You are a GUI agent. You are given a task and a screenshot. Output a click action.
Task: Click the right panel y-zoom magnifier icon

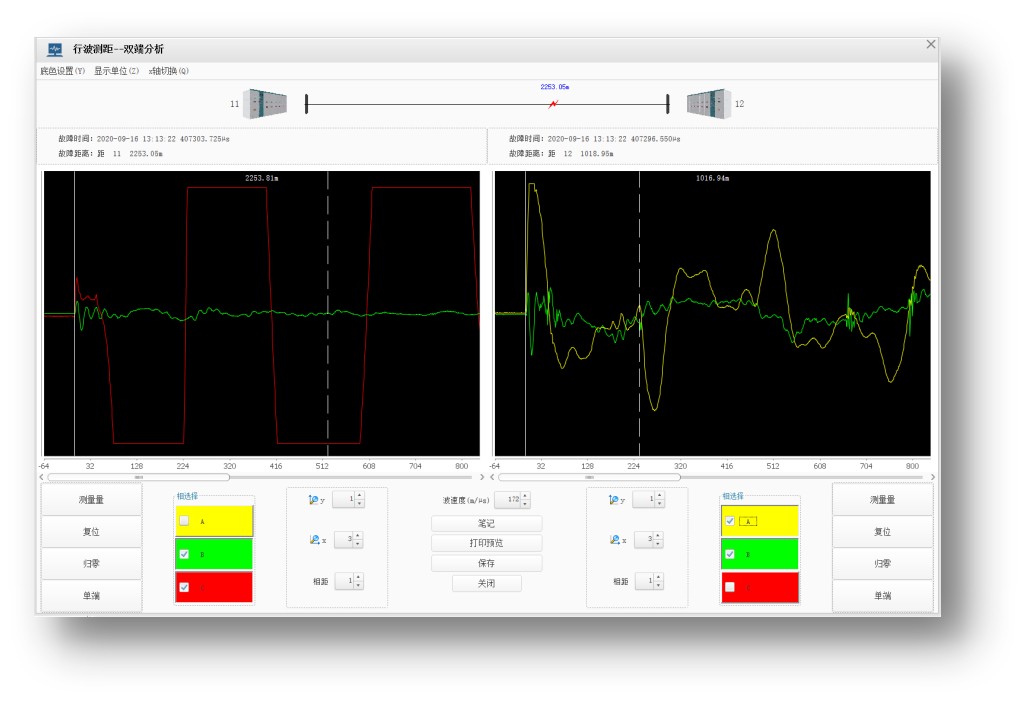pyautogui.click(x=613, y=500)
